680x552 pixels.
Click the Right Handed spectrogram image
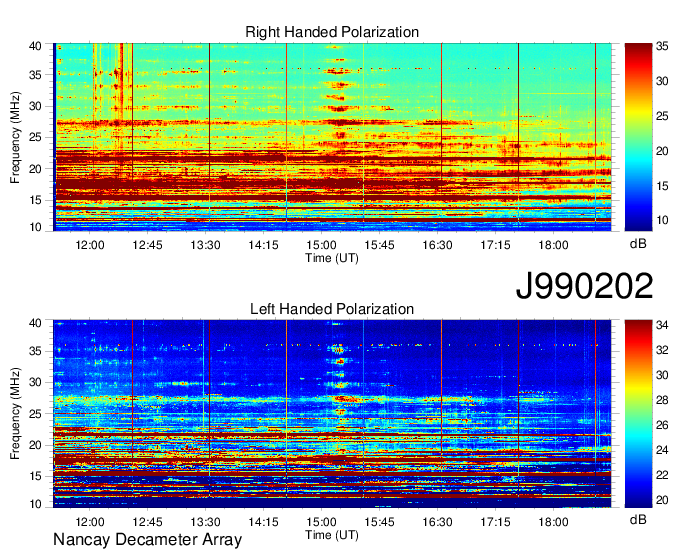pos(332,137)
